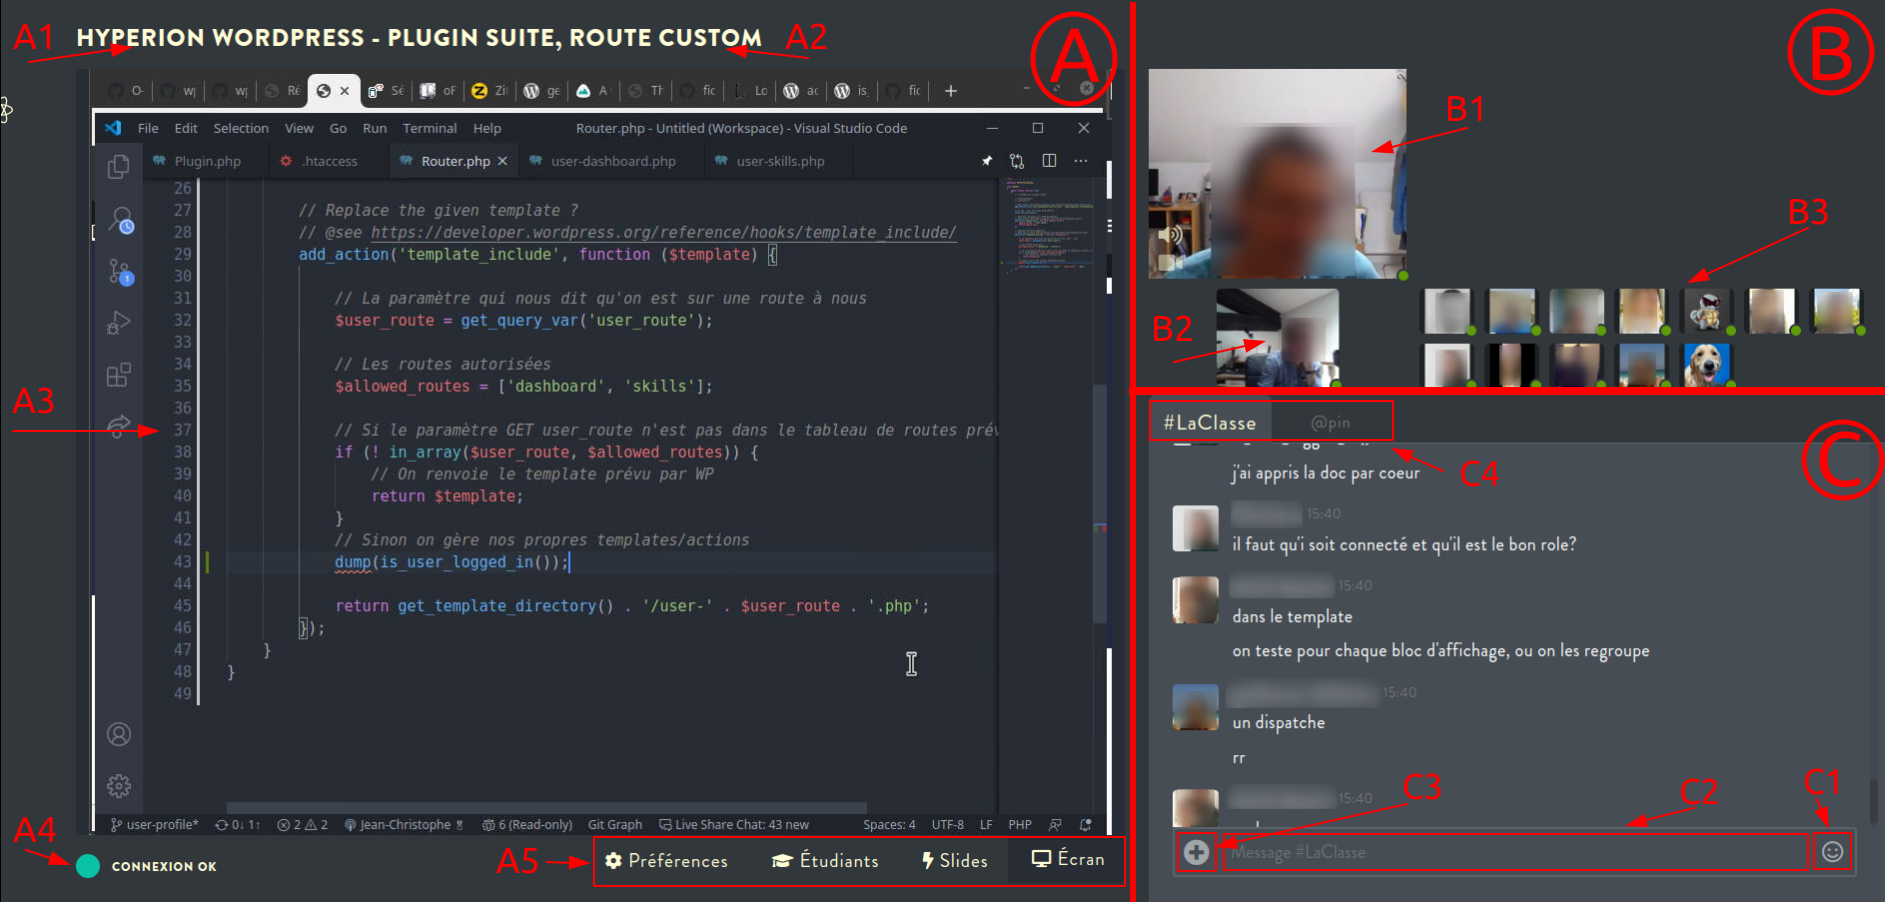Screen dimensions: 1885x902
Task: Open the Étudiants list button
Action: point(825,861)
